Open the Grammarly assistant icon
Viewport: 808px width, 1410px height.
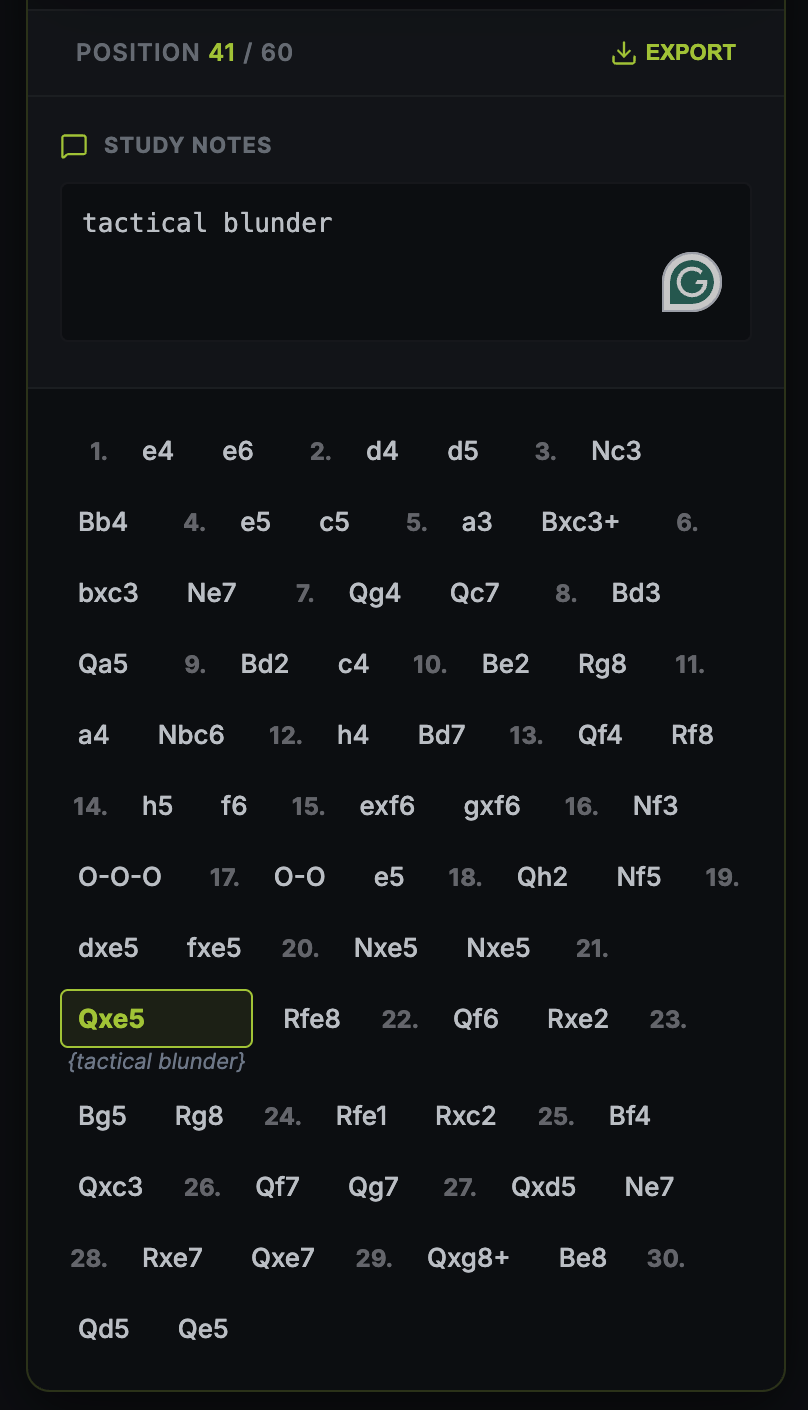point(691,282)
